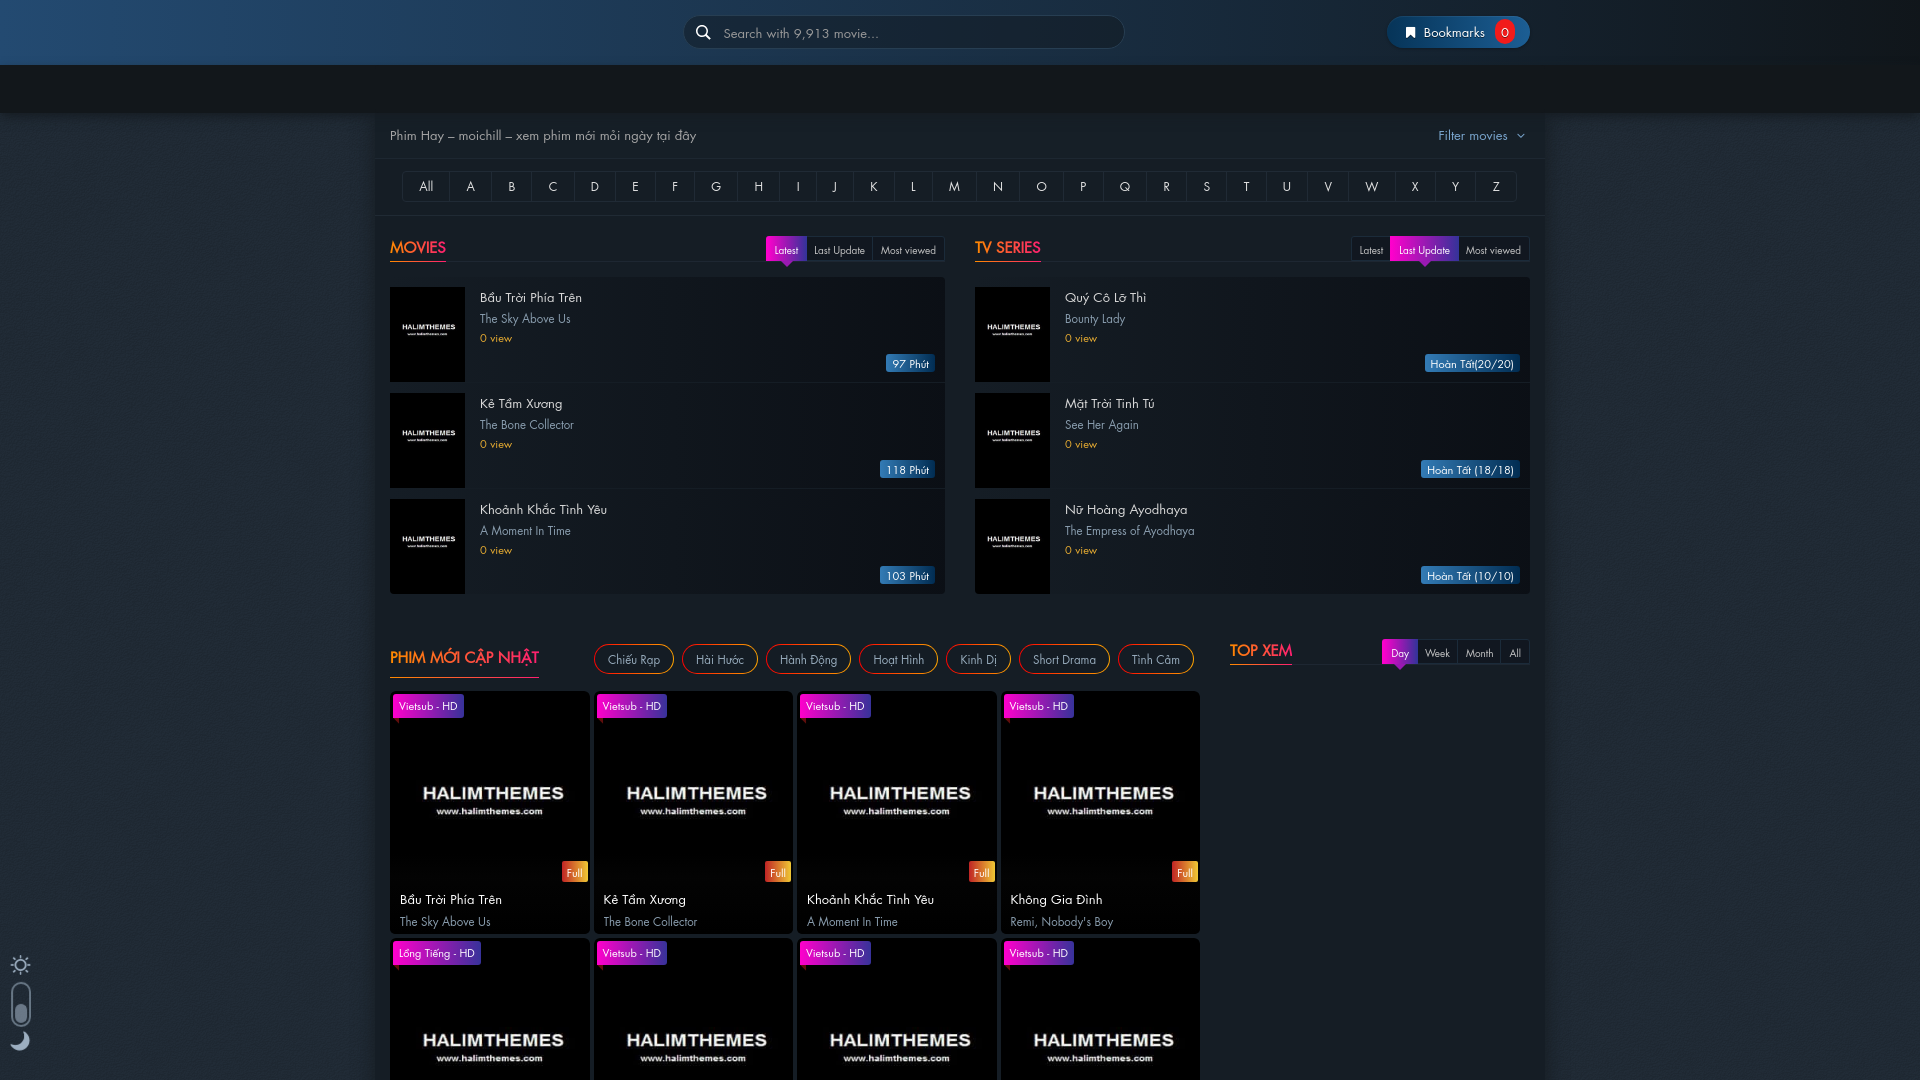Screen dimensions: 1920x1080
Task: Select TV Series Last Update tab
Action: coord(1424,250)
